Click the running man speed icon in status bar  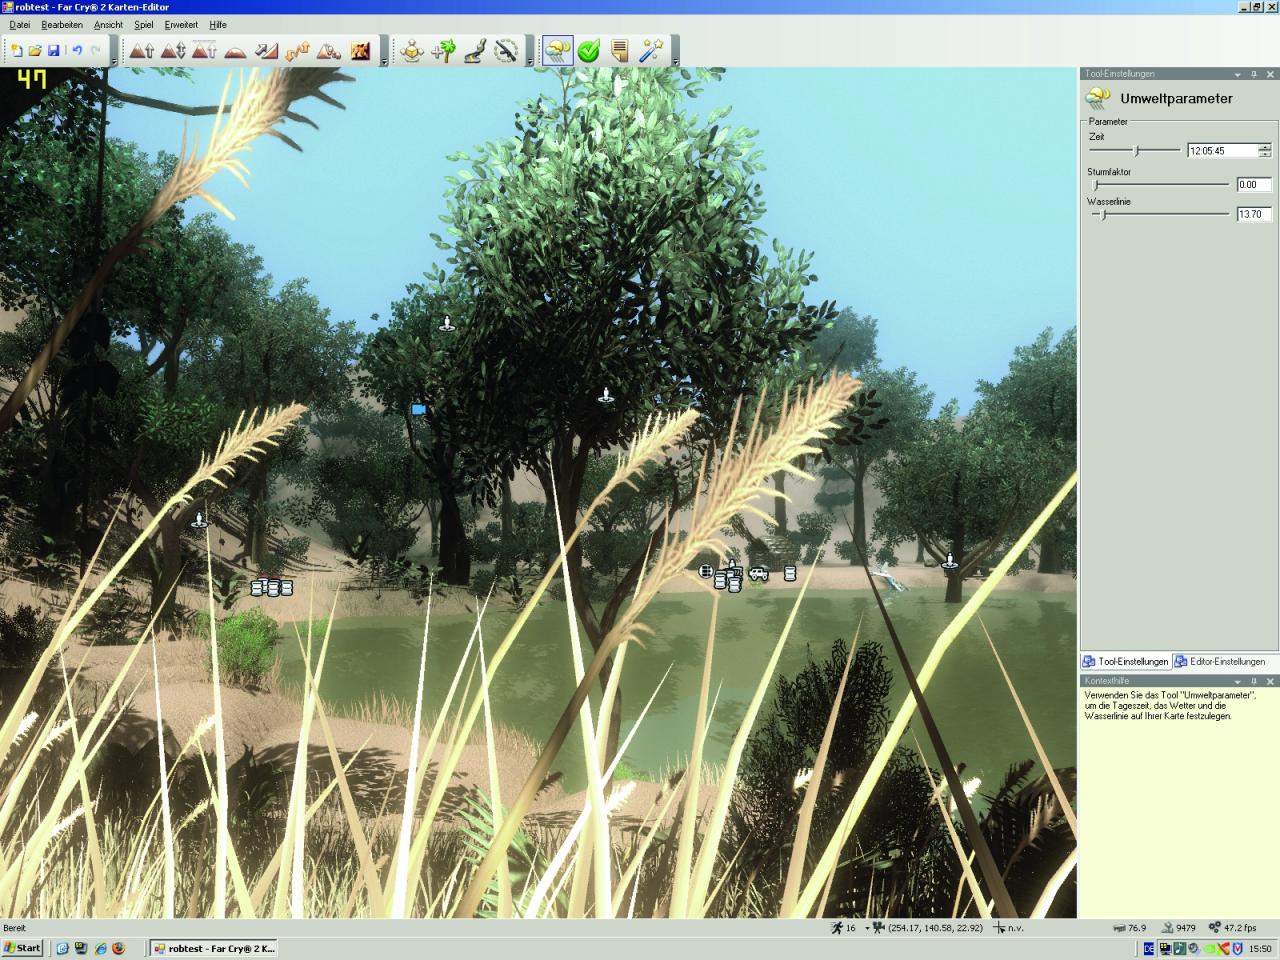pyautogui.click(x=837, y=928)
